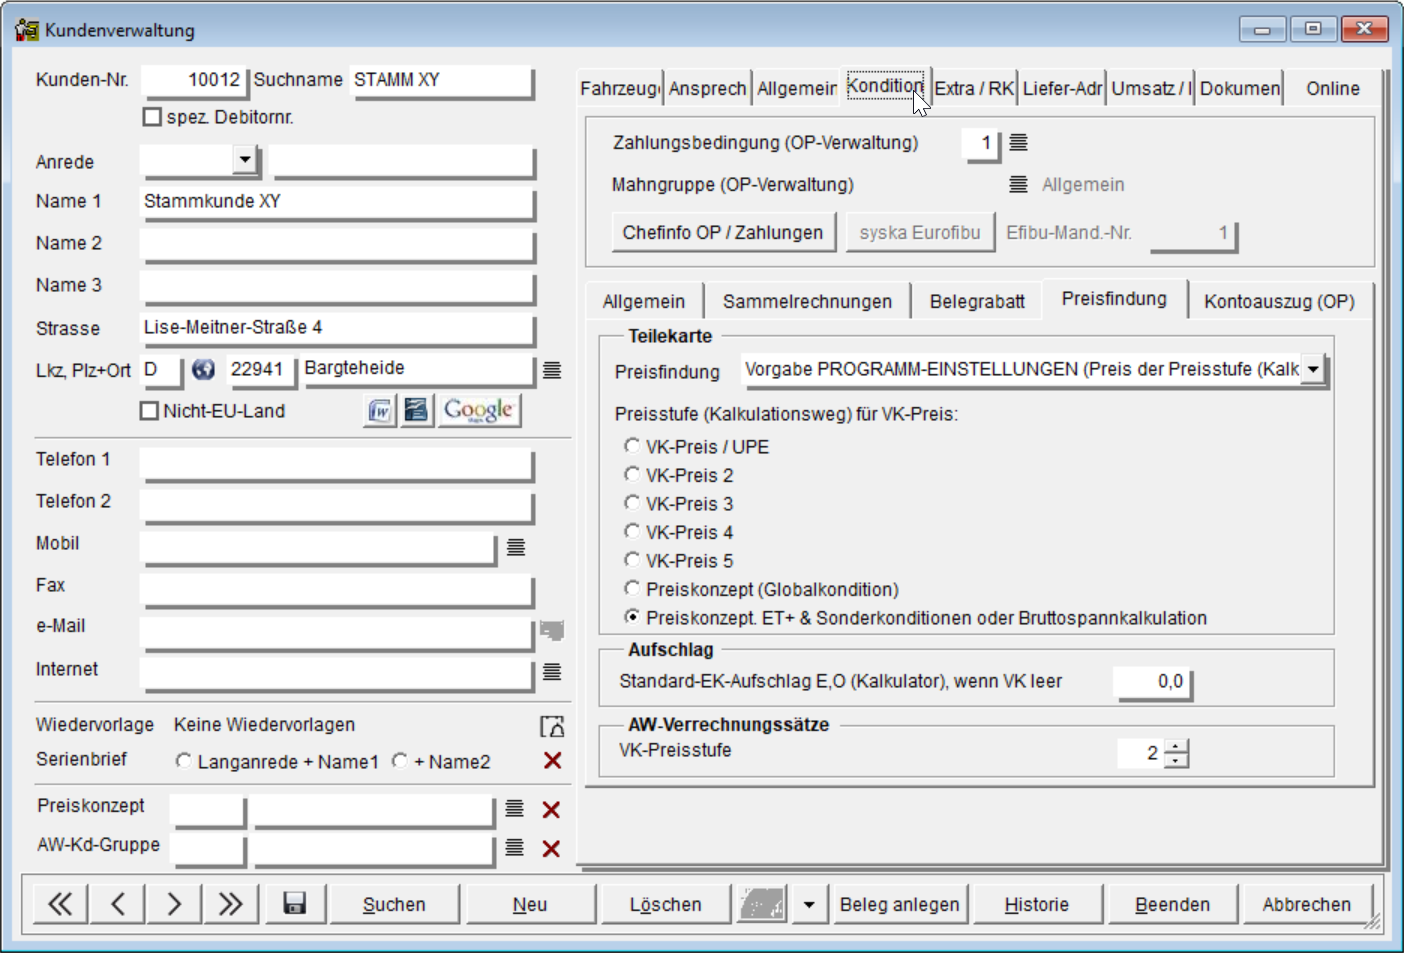
Task: Jump to last customer record
Action: coord(231,904)
